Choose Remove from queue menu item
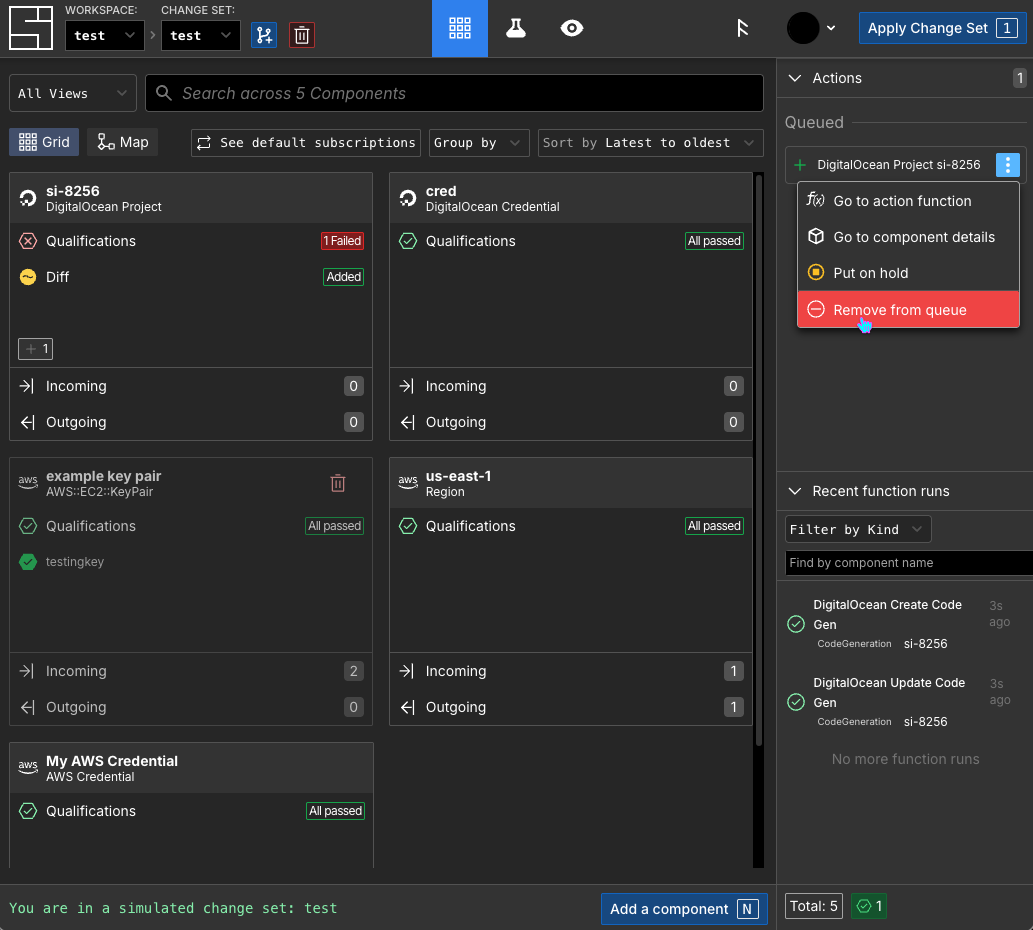The height and width of the screenshot is (930, 1033). 899,310
